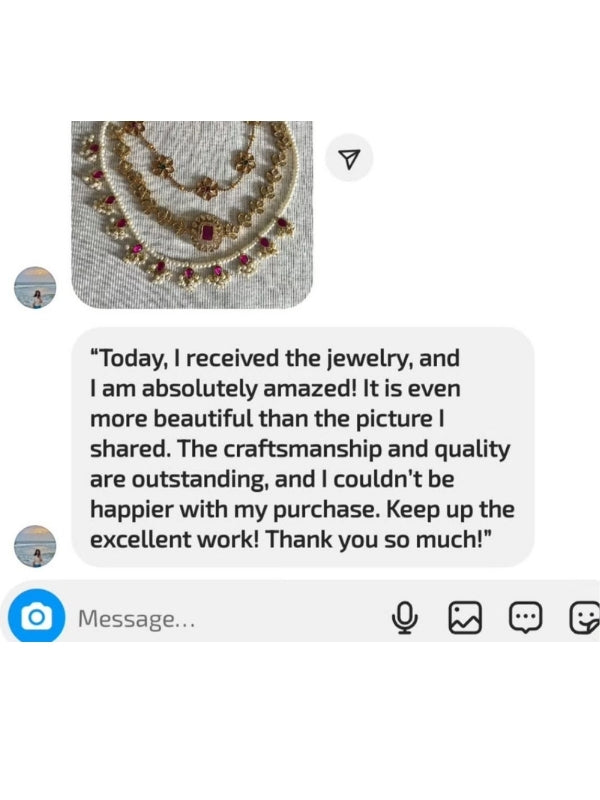Screen dimensions: 600x800
Task: Open the necklace photo attachment
Action: [192, 214]
